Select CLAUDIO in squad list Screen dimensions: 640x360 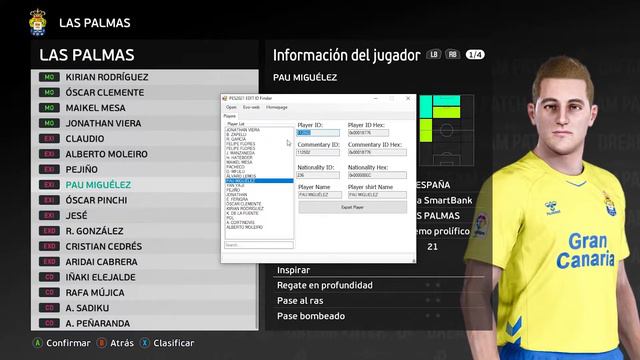pos(144,139)
